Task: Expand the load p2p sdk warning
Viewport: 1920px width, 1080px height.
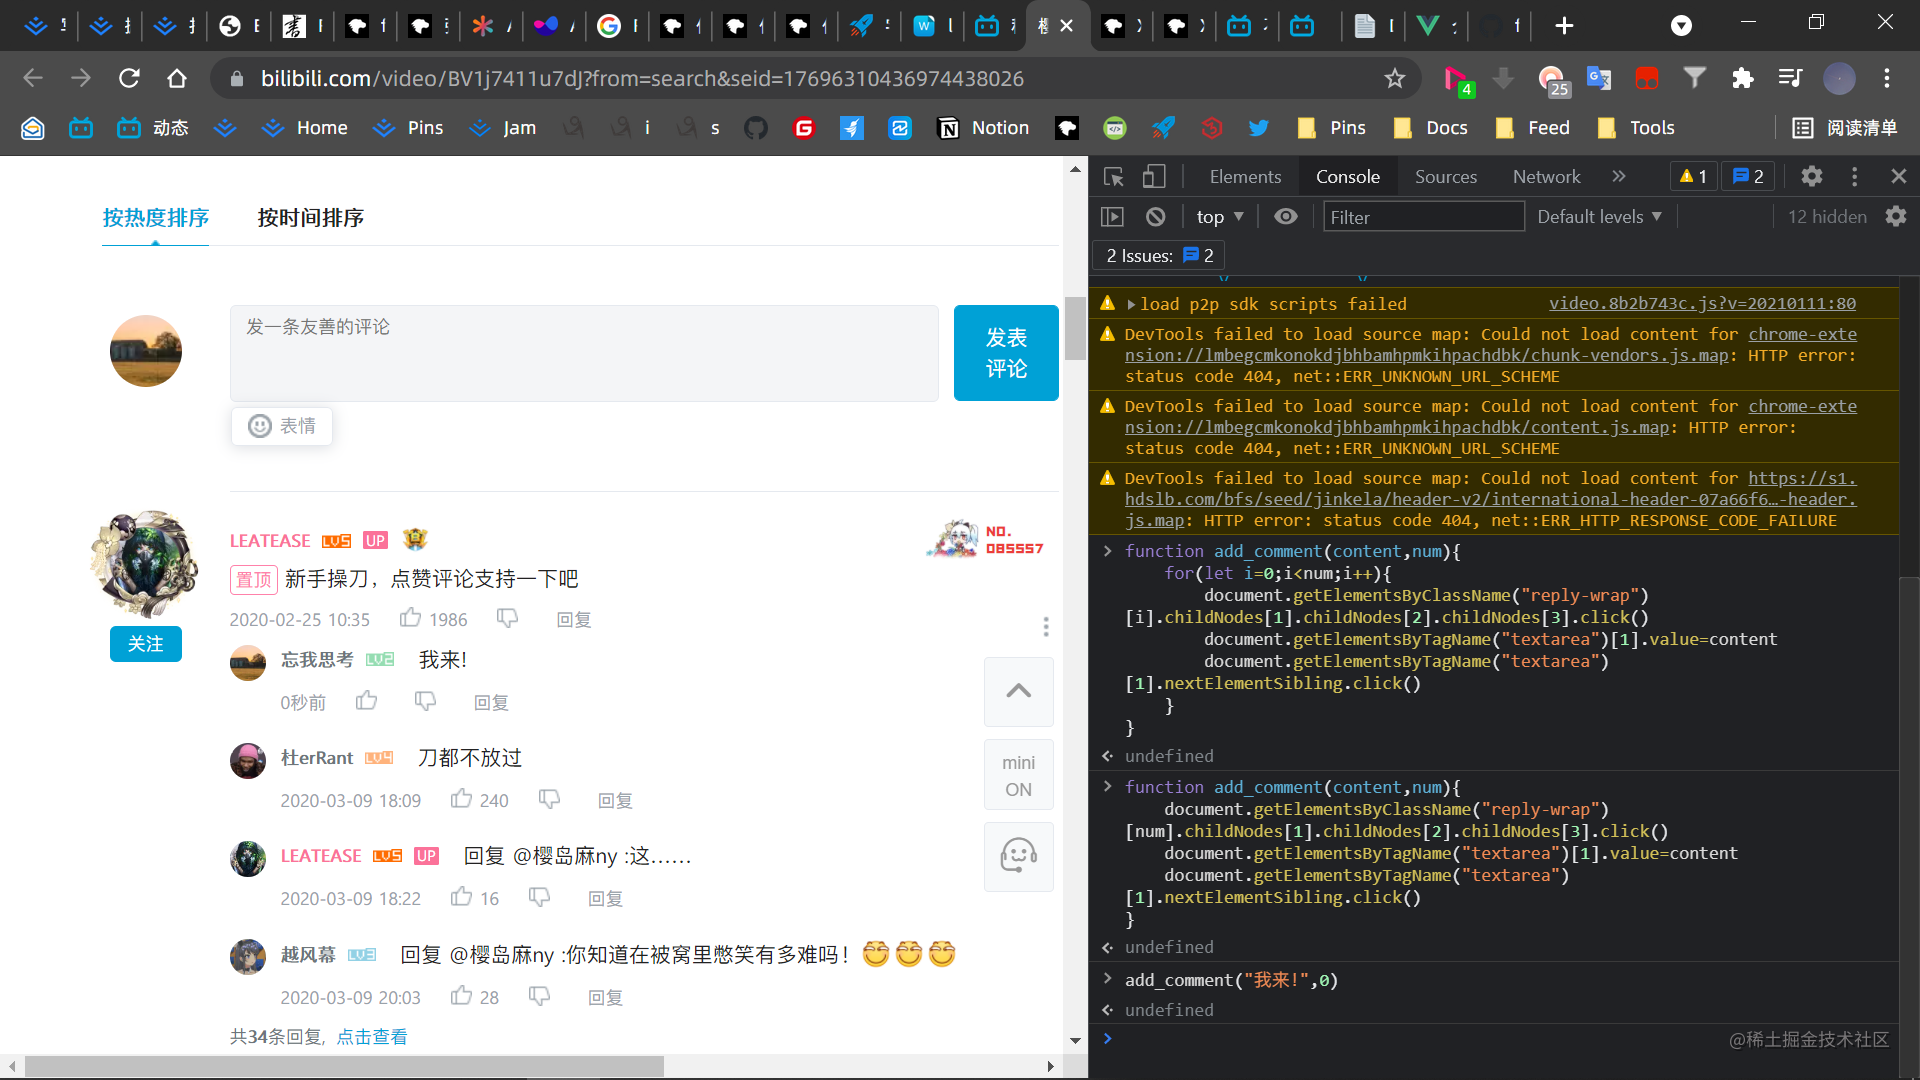Action: [x=1131, y=304]
